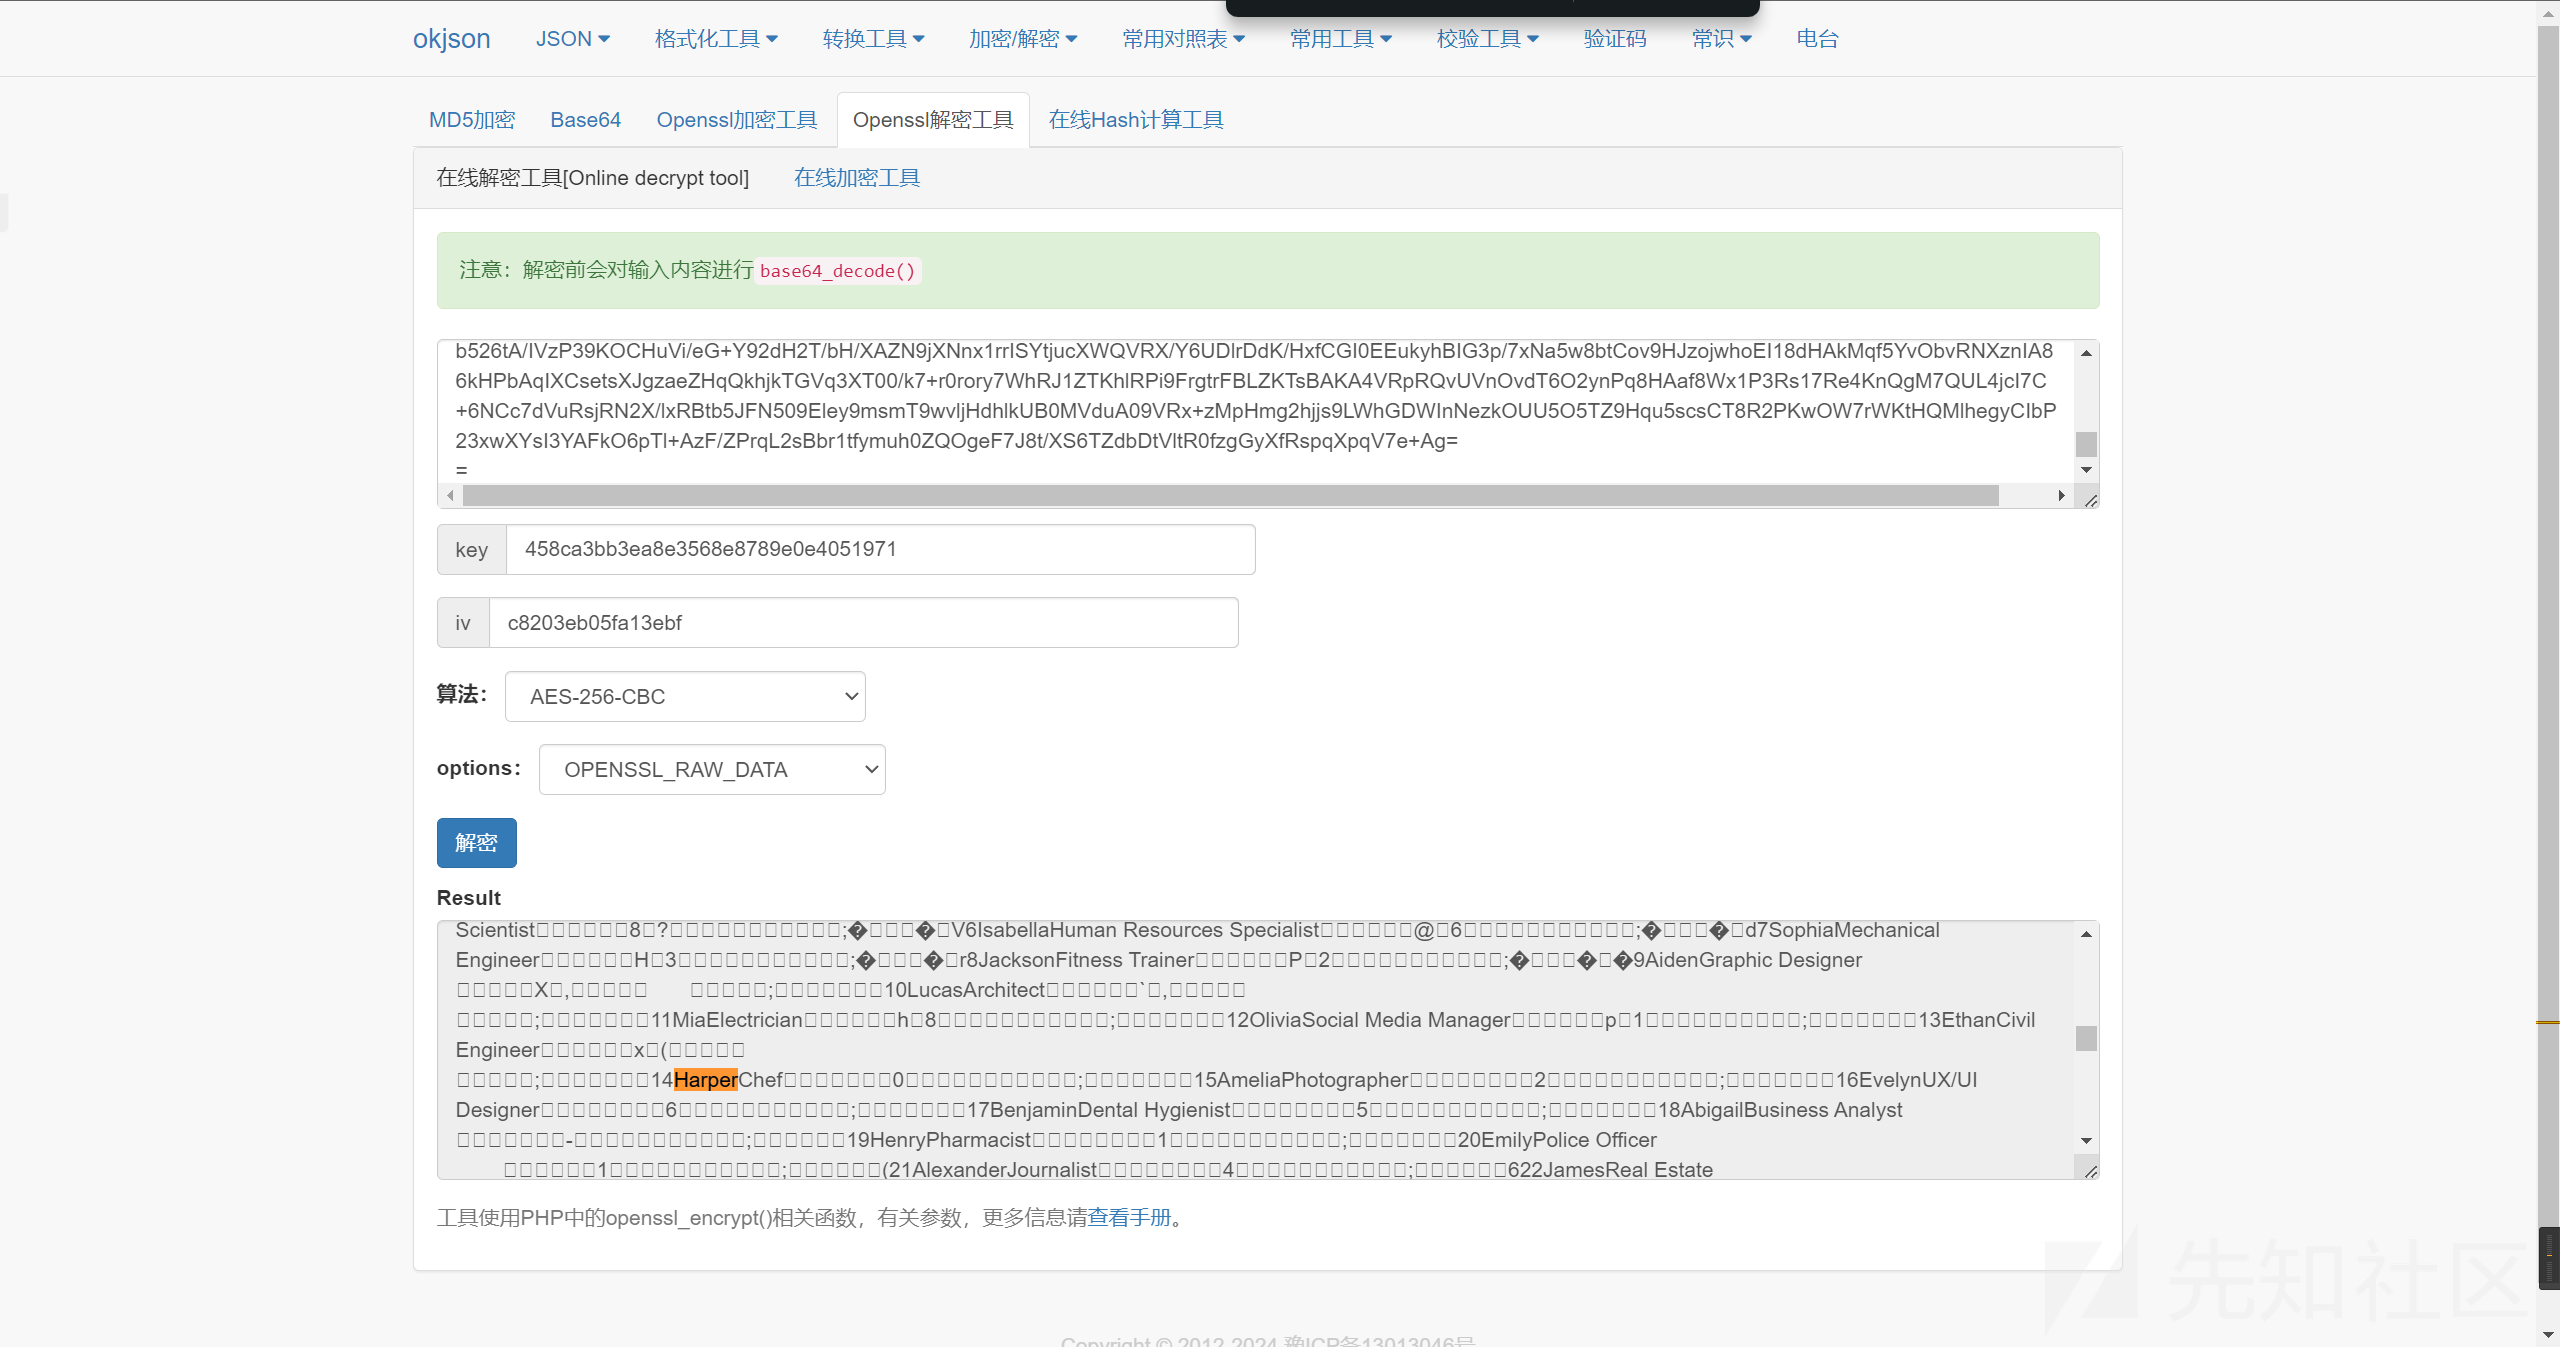The width and height of the screenshot is (2560, 1347).
Task: Click the ciphertext textarea resize handle
Action: pyautogui.click(x=2089, y=499)
